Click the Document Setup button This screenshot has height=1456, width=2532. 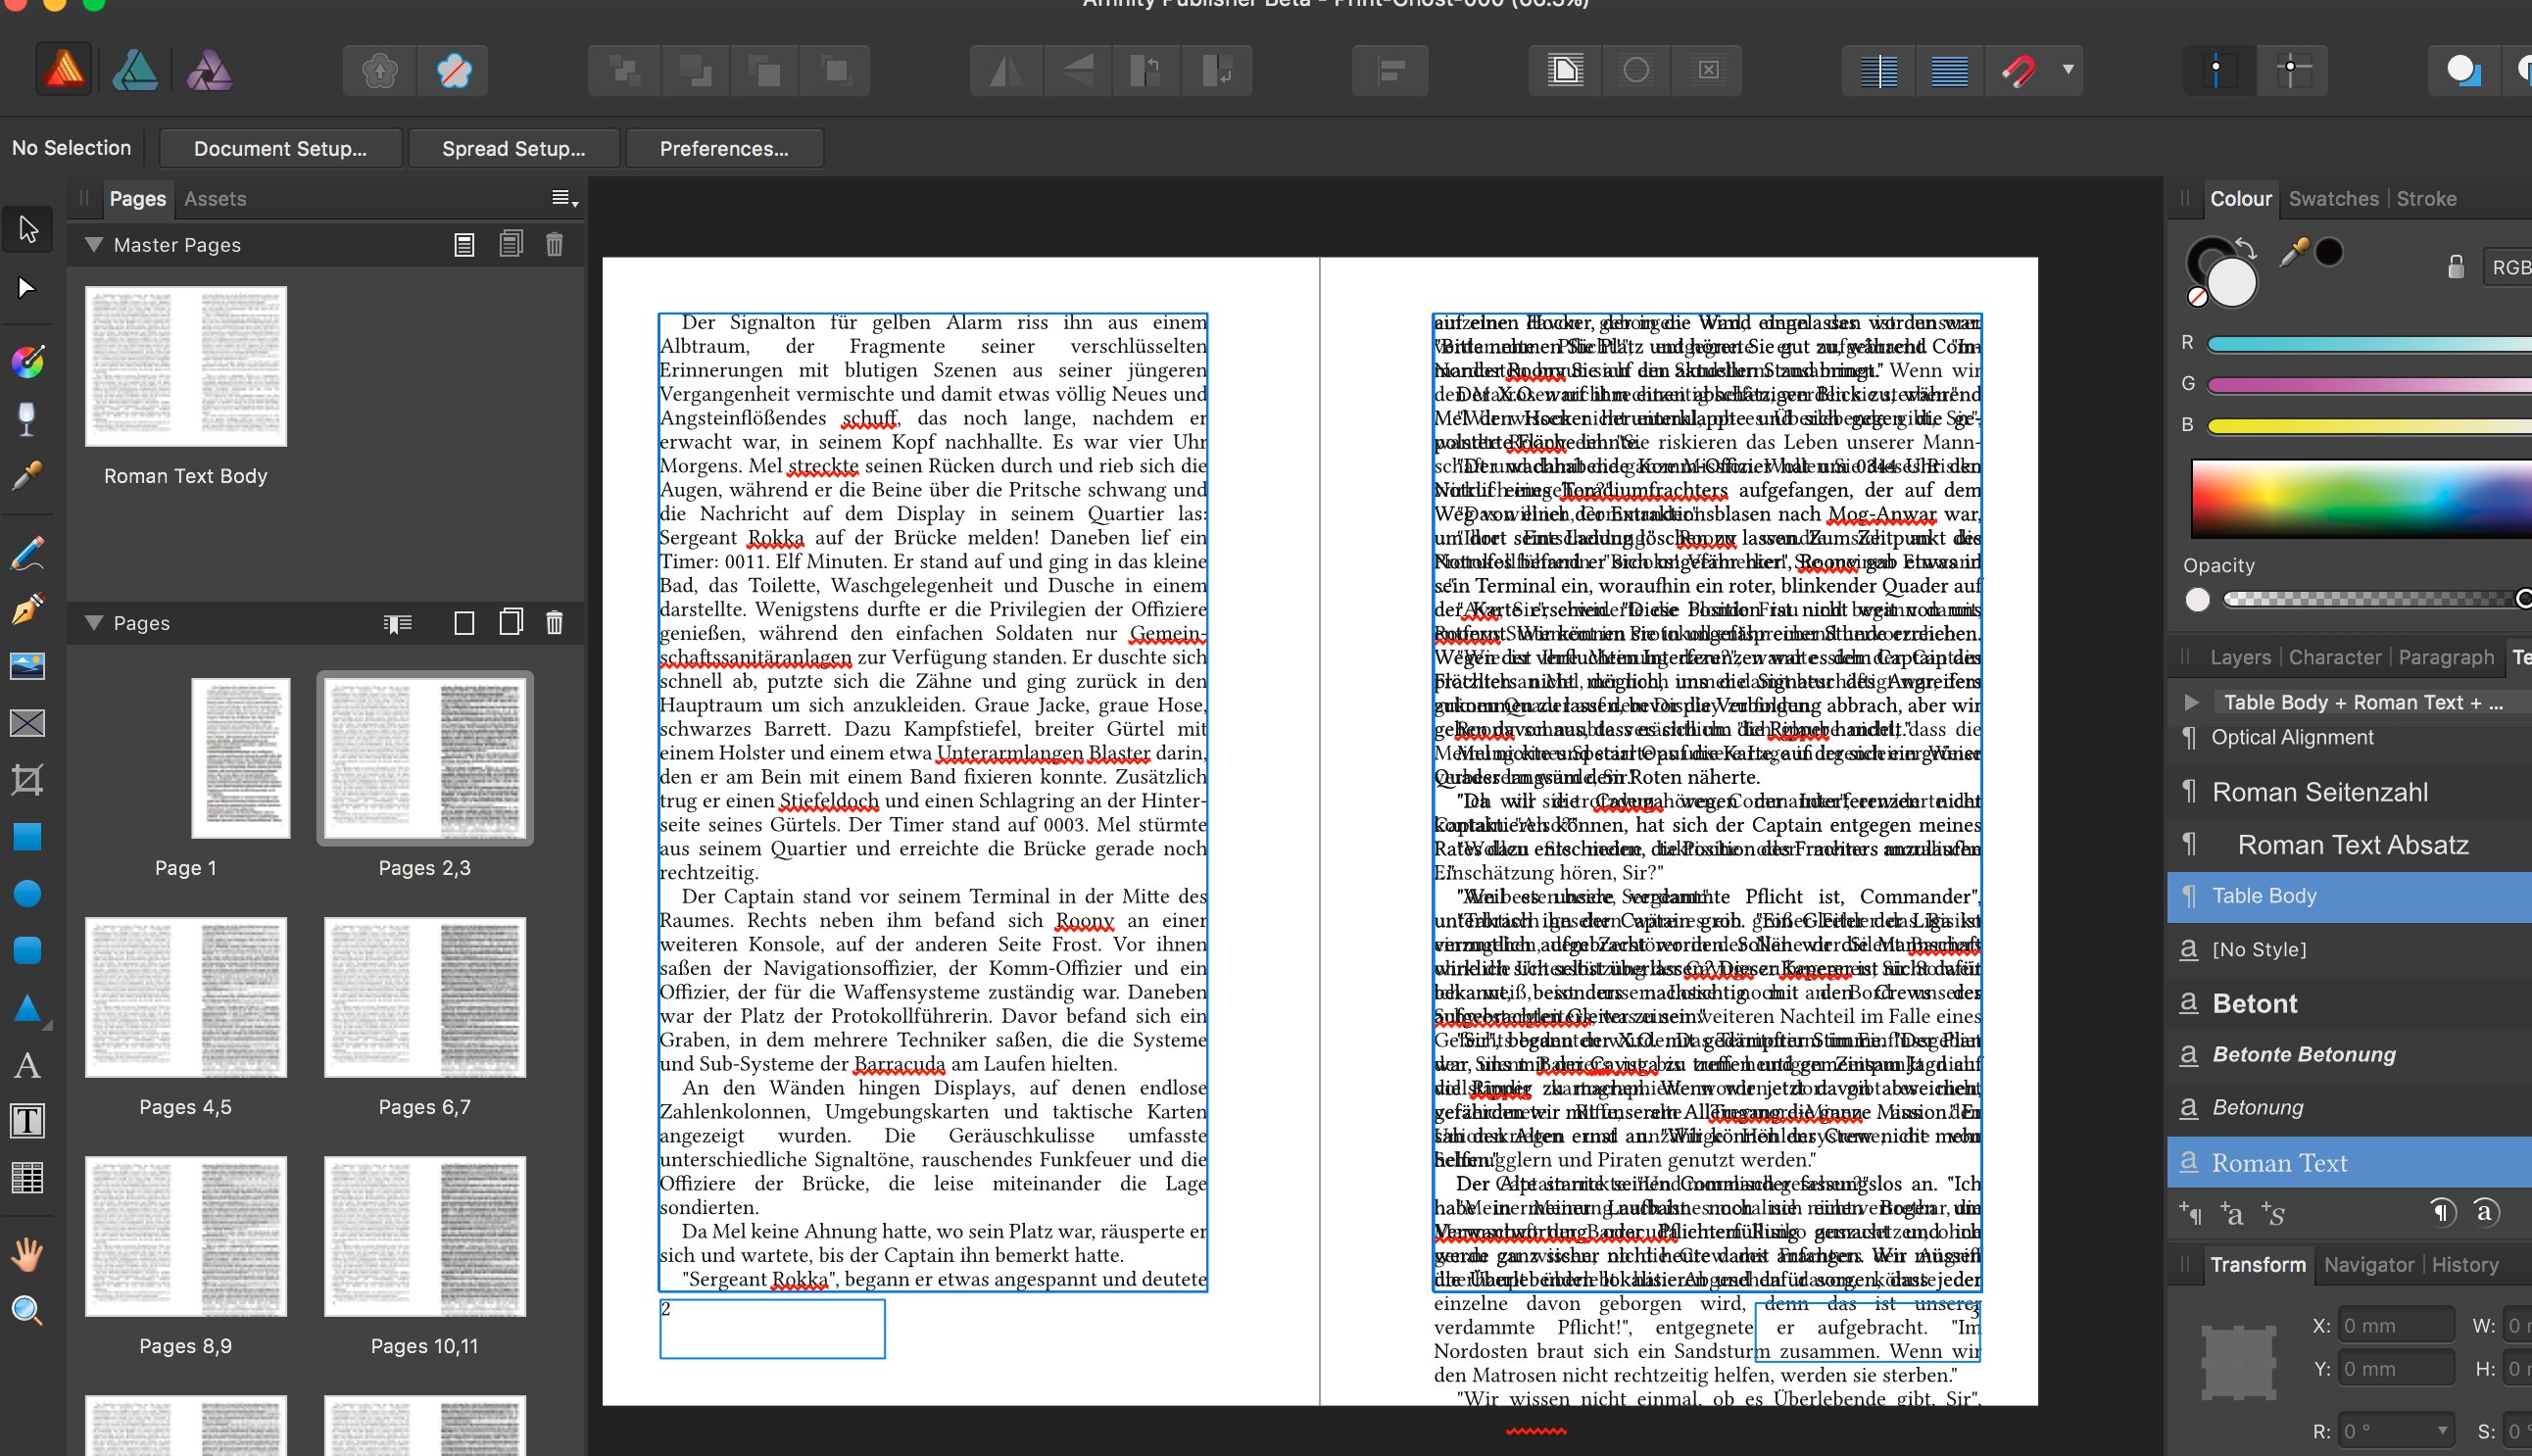point(280,149)
